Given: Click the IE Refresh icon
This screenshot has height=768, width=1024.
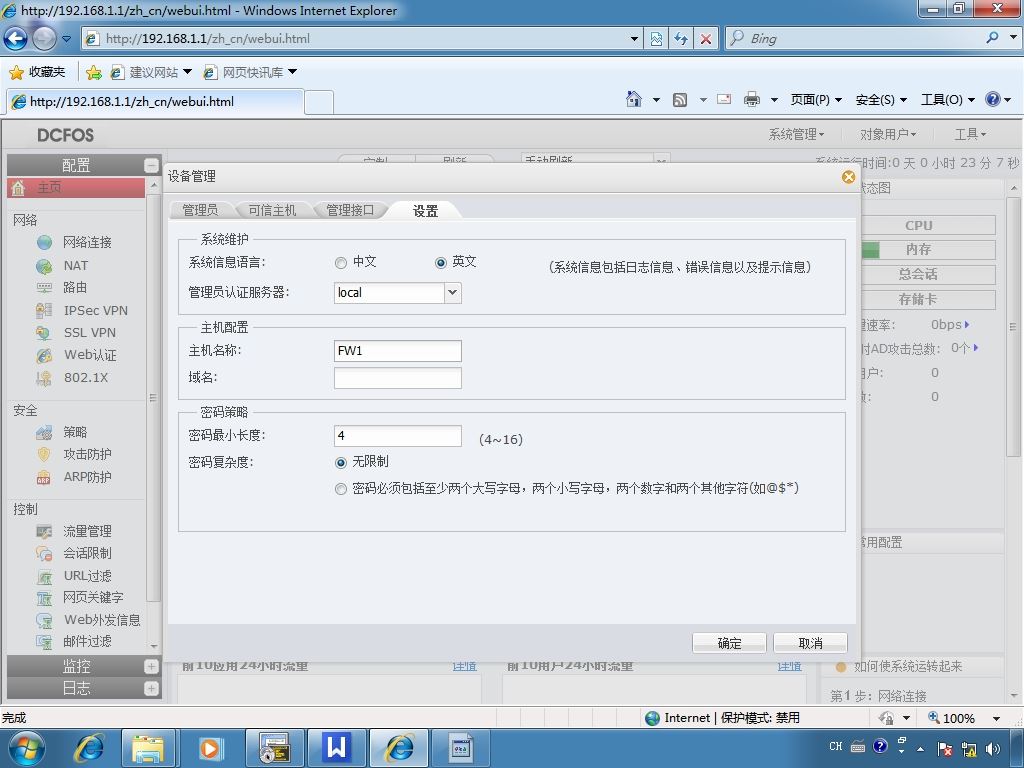Looking at the screenshot, I should (680, 39).
